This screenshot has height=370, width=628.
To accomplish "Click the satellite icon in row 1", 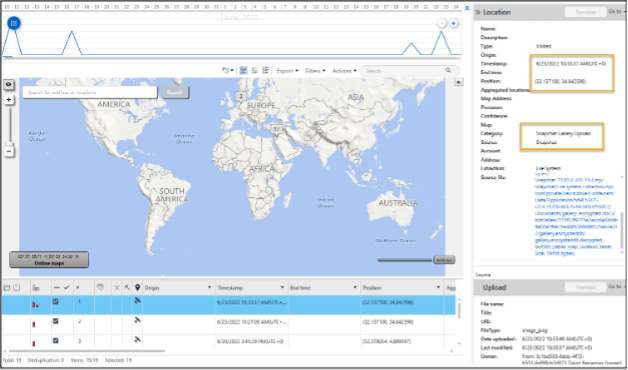I will [x=137, y=301].
